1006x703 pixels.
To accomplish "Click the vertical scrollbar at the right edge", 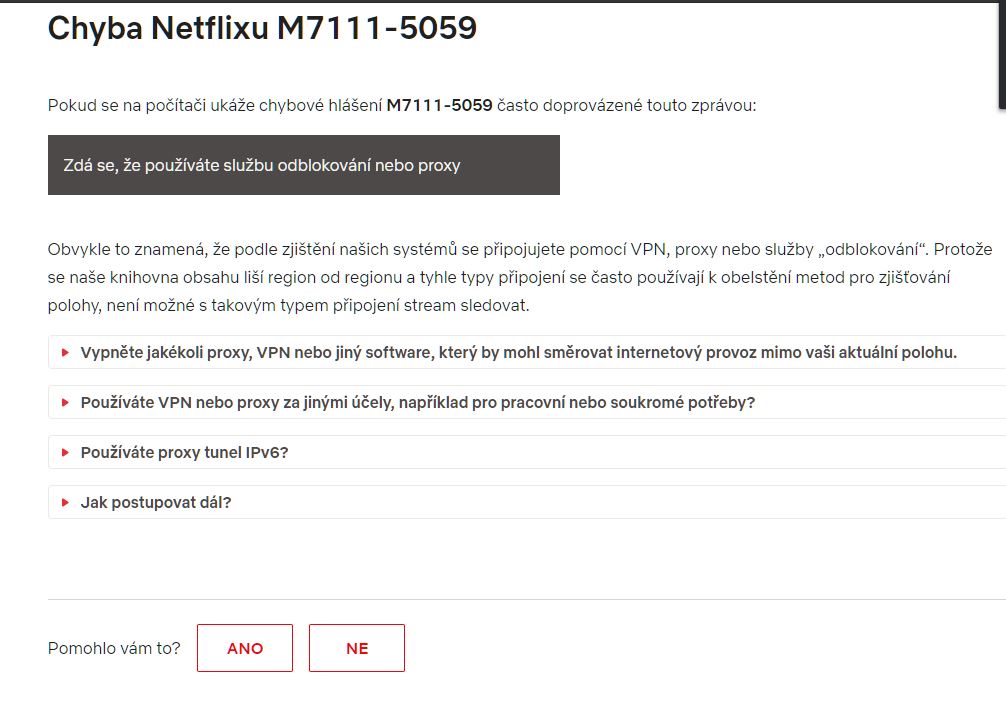I will click(x=1002, y=55).
